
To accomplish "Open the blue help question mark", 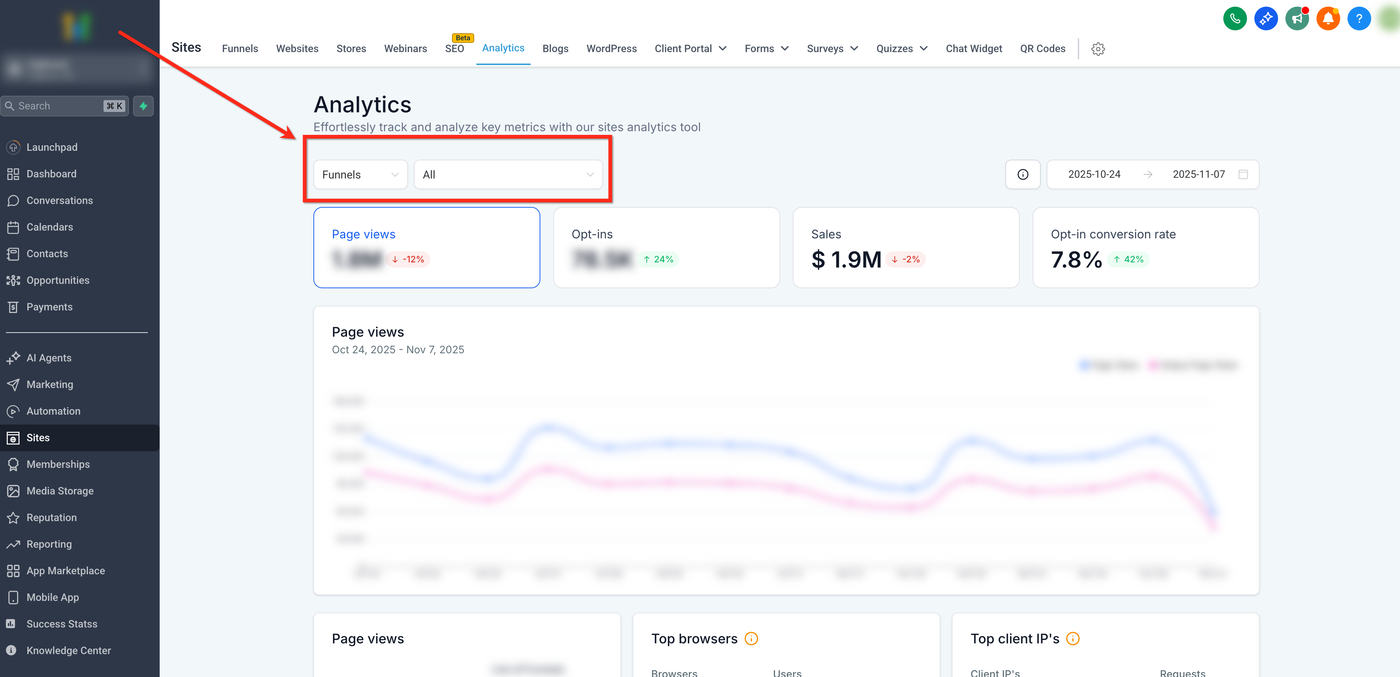I will [x=1358, y=18].
